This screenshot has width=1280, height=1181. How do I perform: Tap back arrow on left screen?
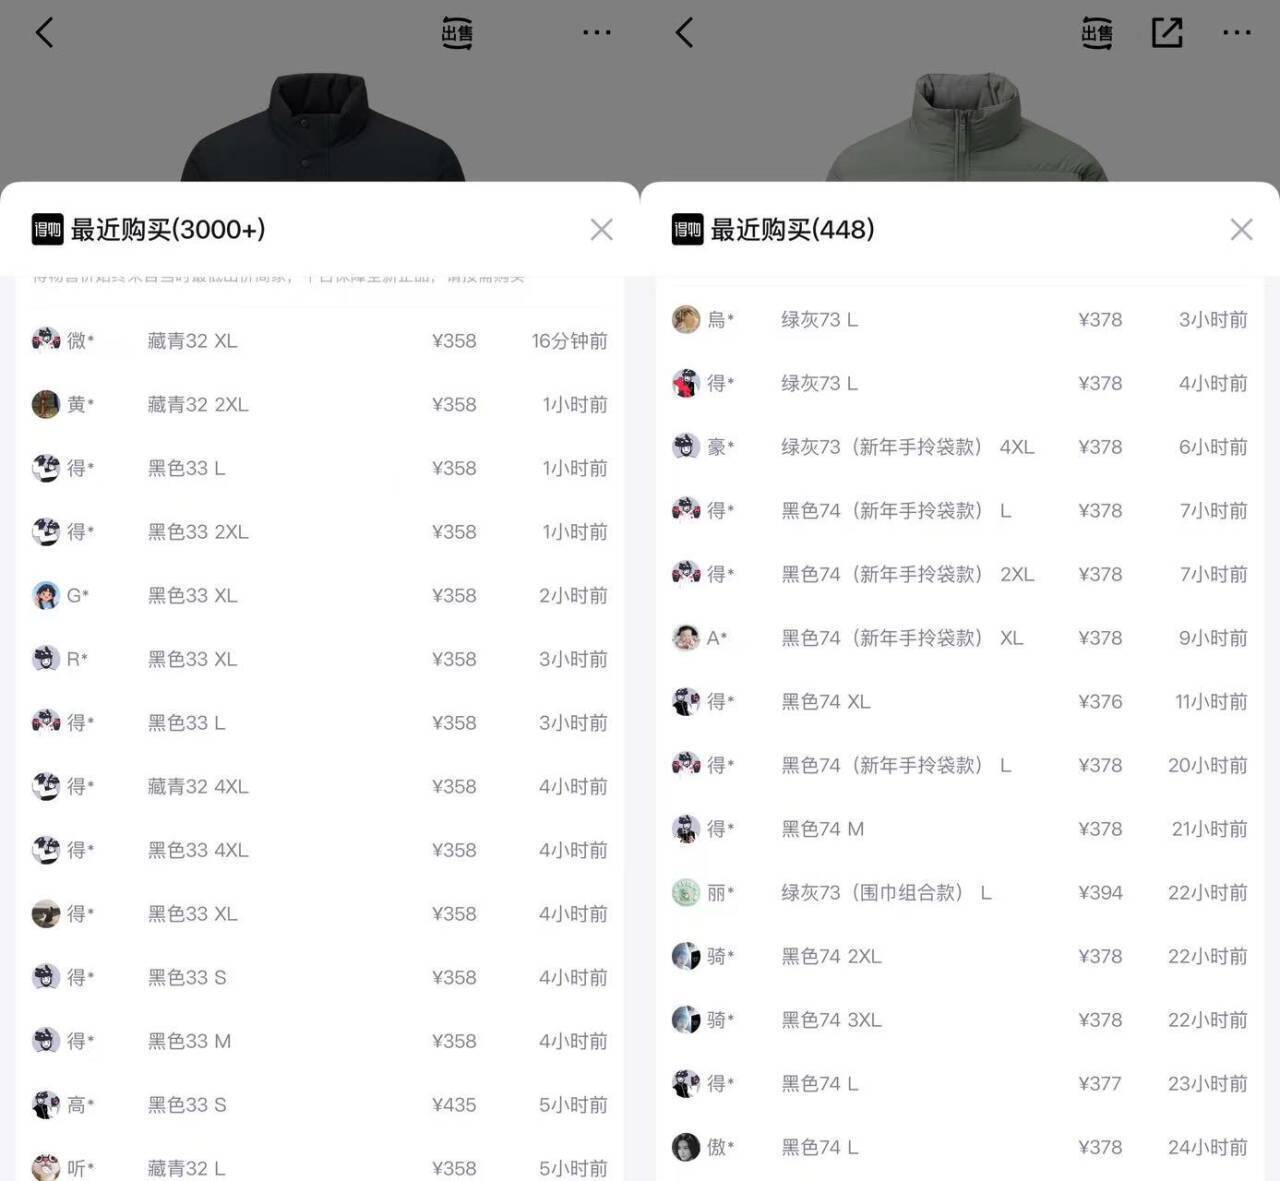tap(44, 33)
